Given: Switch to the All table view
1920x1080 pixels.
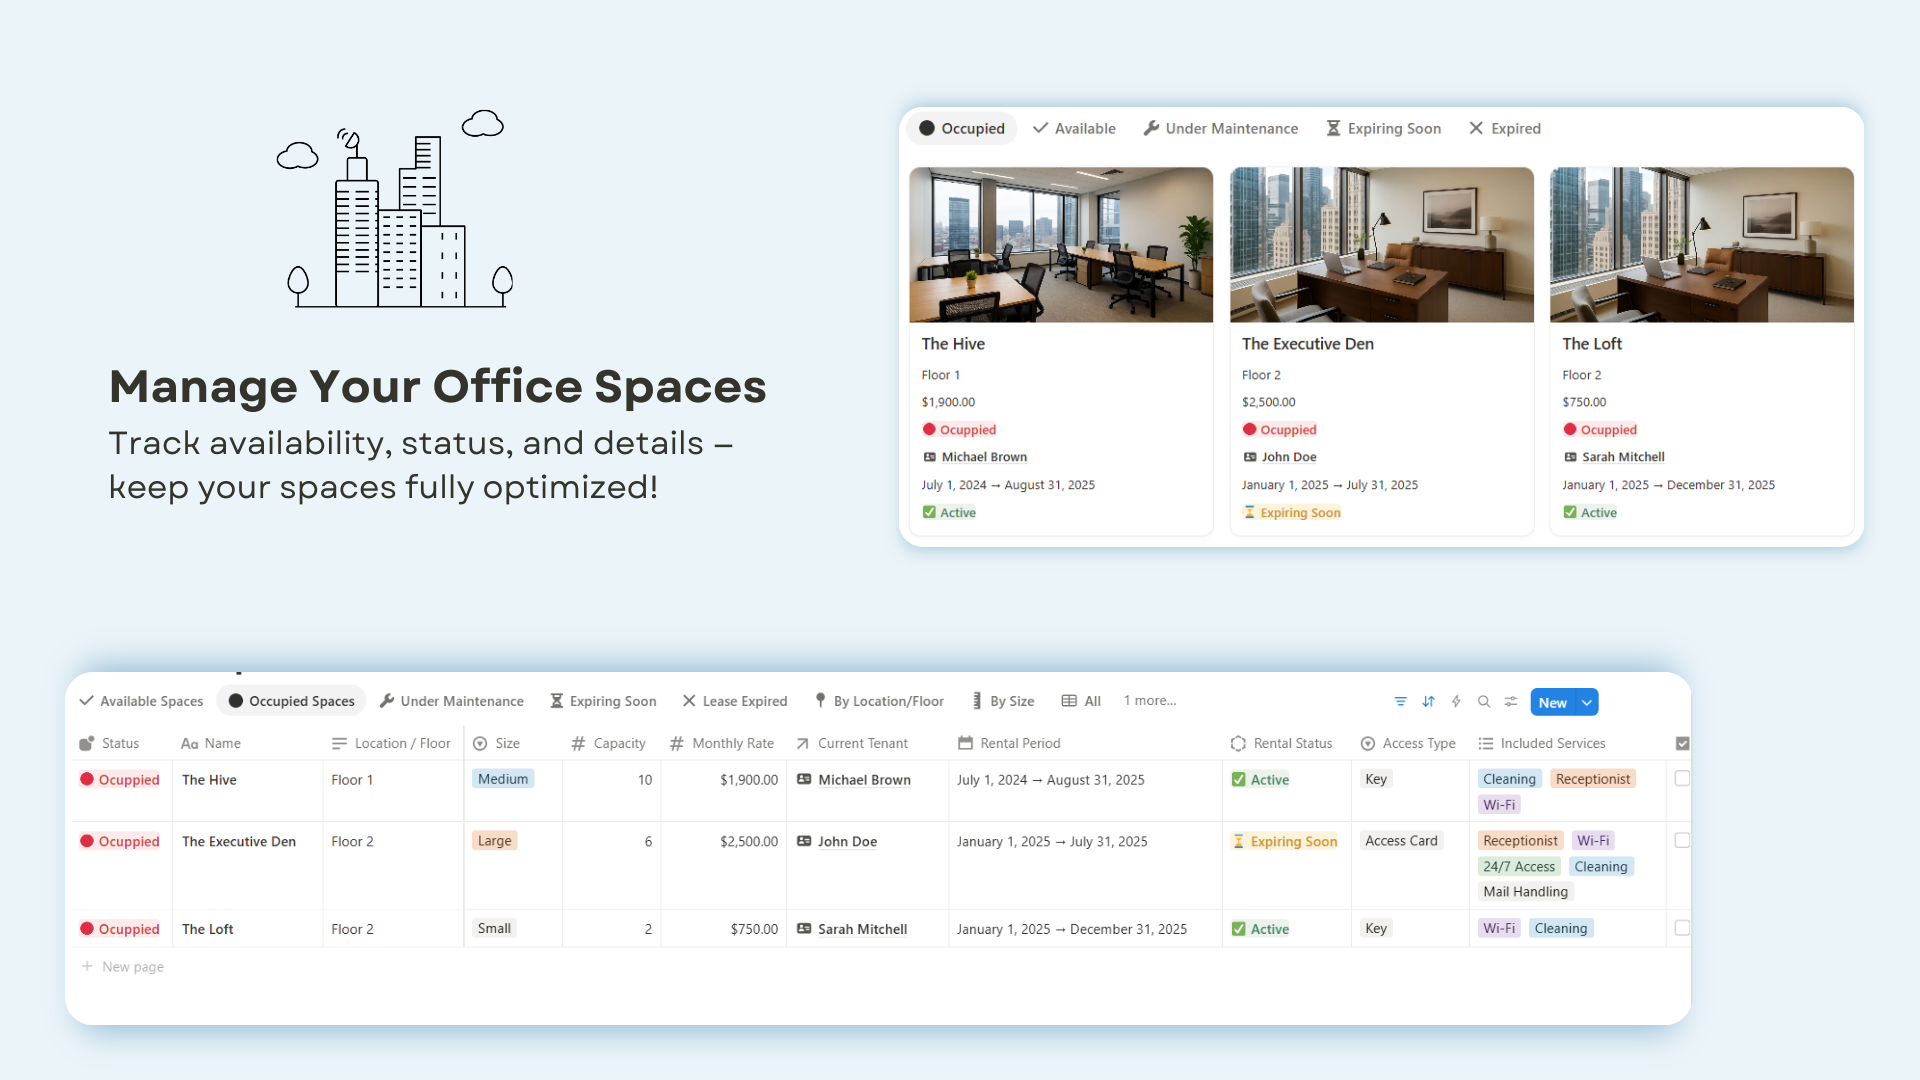Looking at the screenshot, I should (x=1081, y=701).
